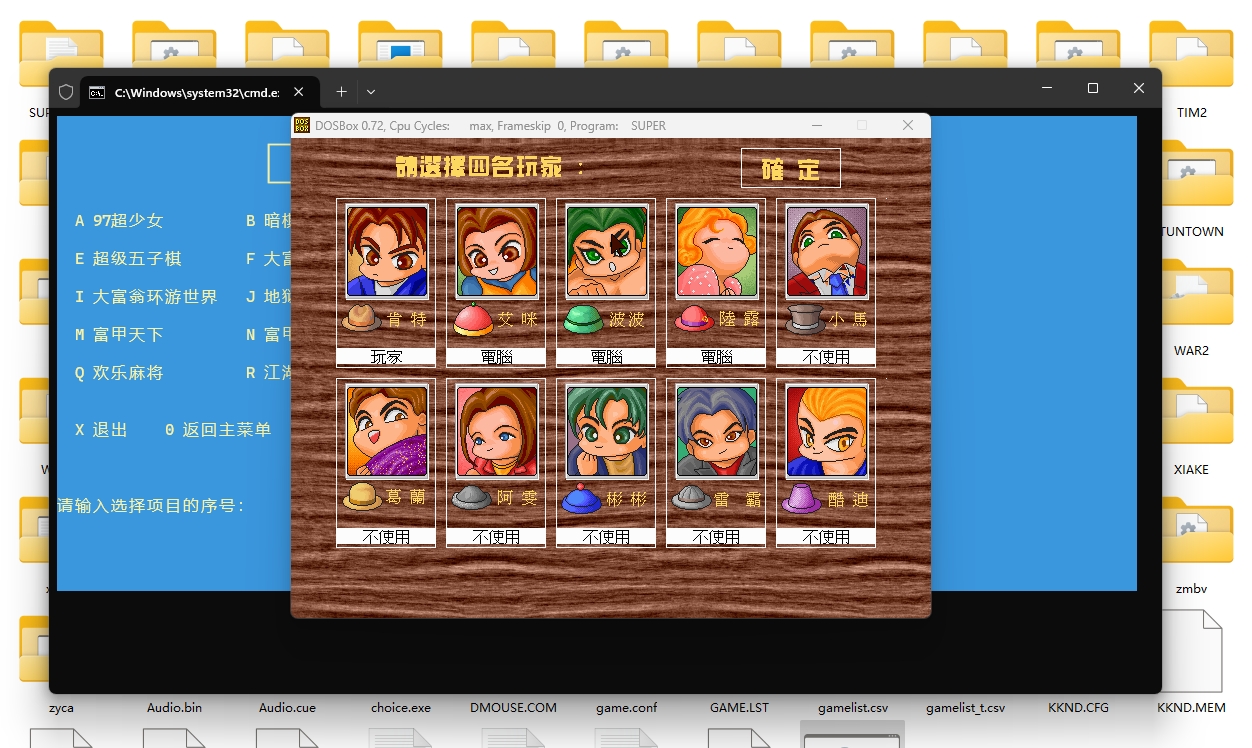Image resolution: width=1252 pixels, height=748 pixels.
Task: Select the gamelist.csv file on desktop
Action: 852,707
